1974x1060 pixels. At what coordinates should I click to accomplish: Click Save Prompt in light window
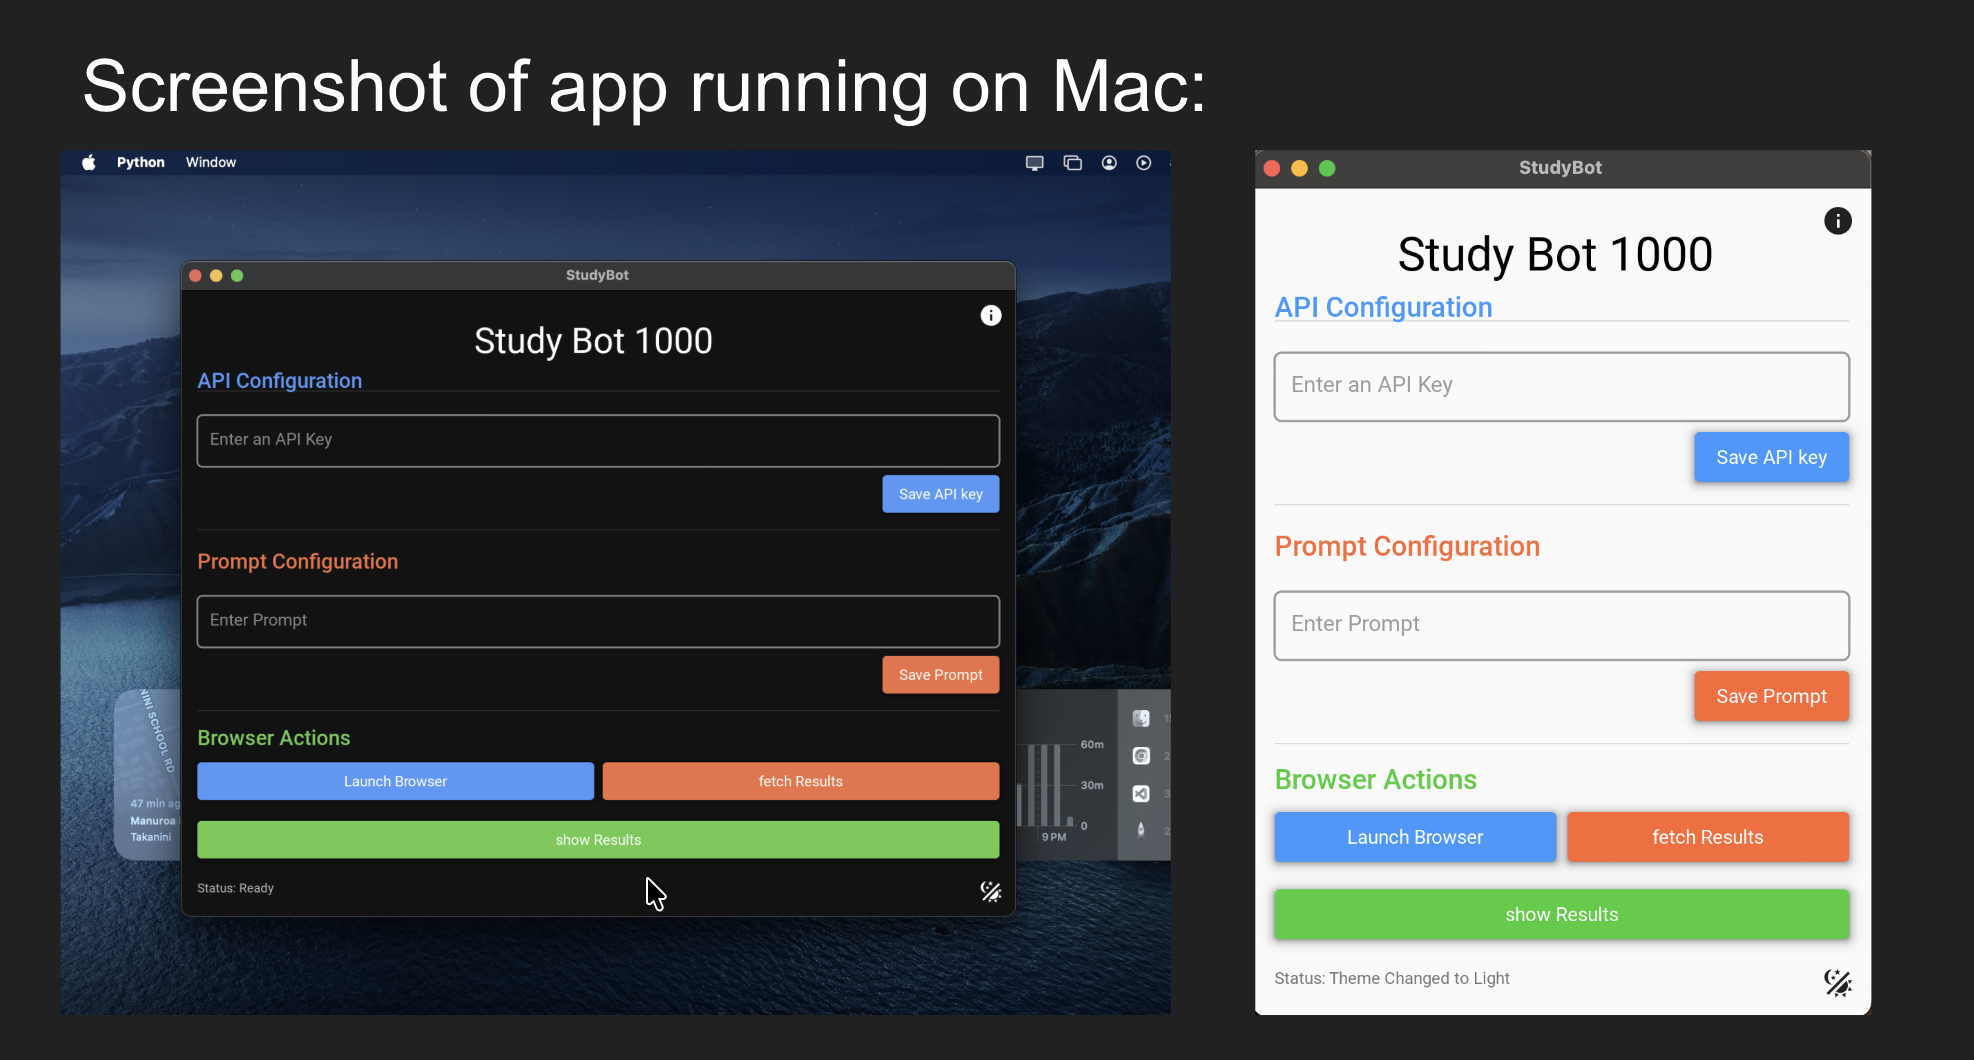1771,696
